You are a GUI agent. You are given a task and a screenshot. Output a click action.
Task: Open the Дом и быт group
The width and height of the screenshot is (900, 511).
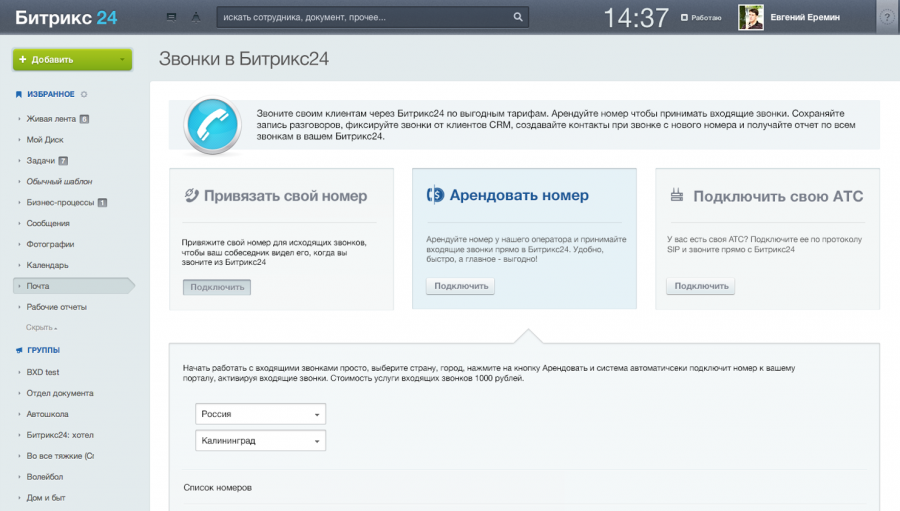point(46,498)
